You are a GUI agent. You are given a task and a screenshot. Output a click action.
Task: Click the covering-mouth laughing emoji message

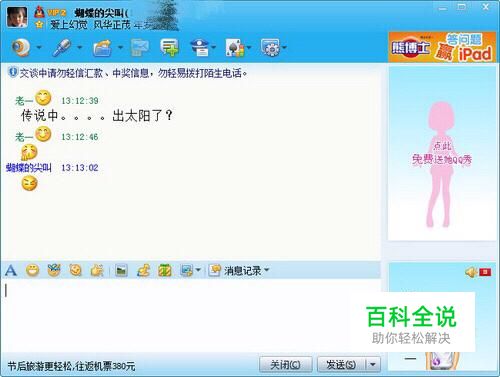29,153
